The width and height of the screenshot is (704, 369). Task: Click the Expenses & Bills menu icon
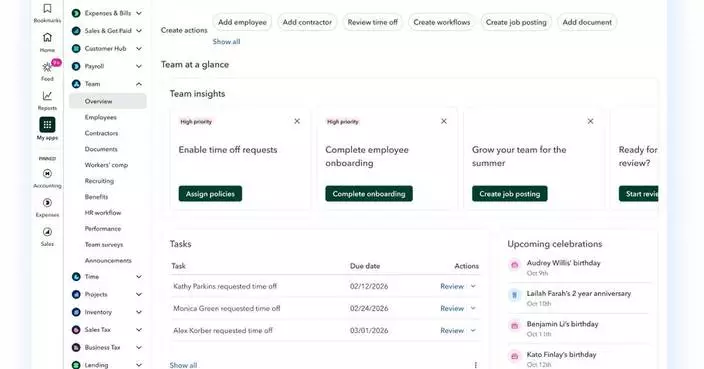[76, 13]
